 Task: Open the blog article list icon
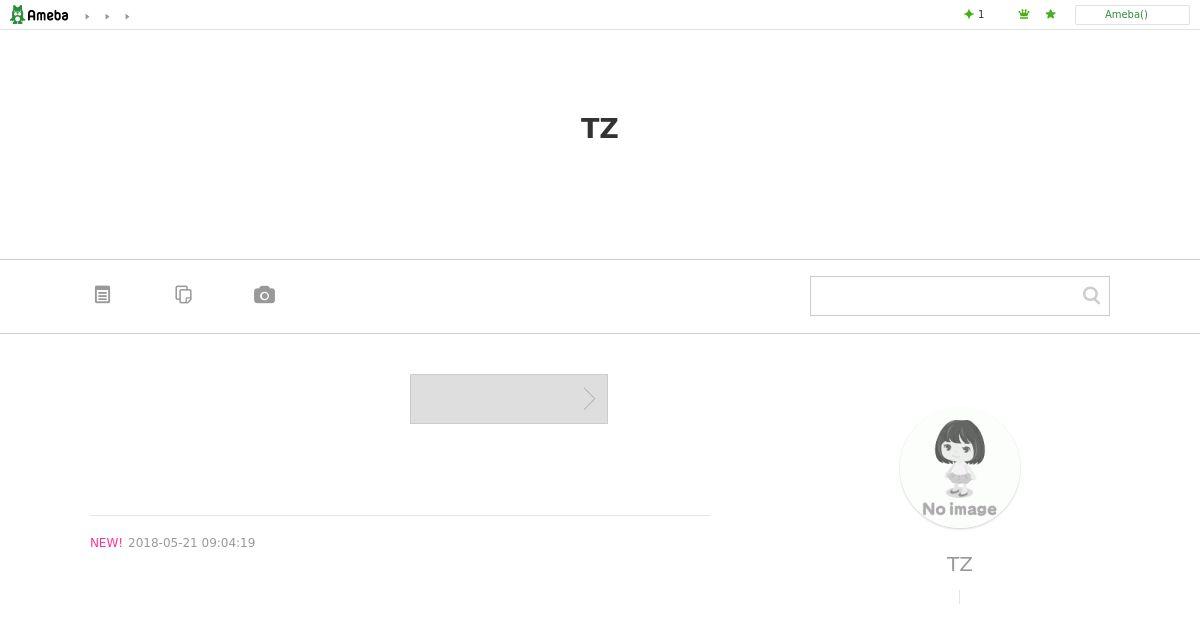coord(102,294)
